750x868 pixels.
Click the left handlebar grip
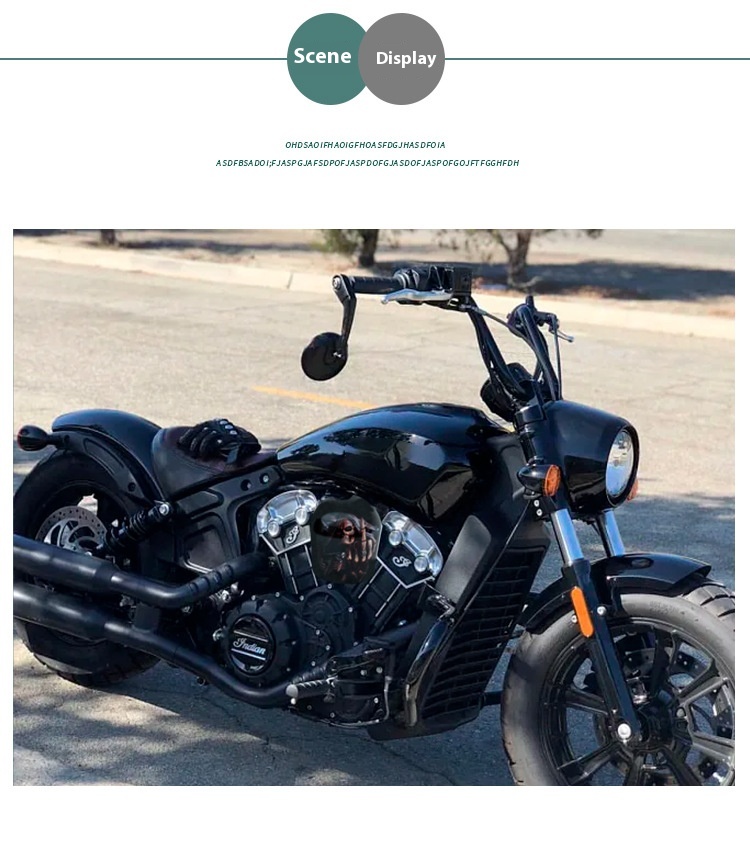pyautogui.click(x=374, y=285)
